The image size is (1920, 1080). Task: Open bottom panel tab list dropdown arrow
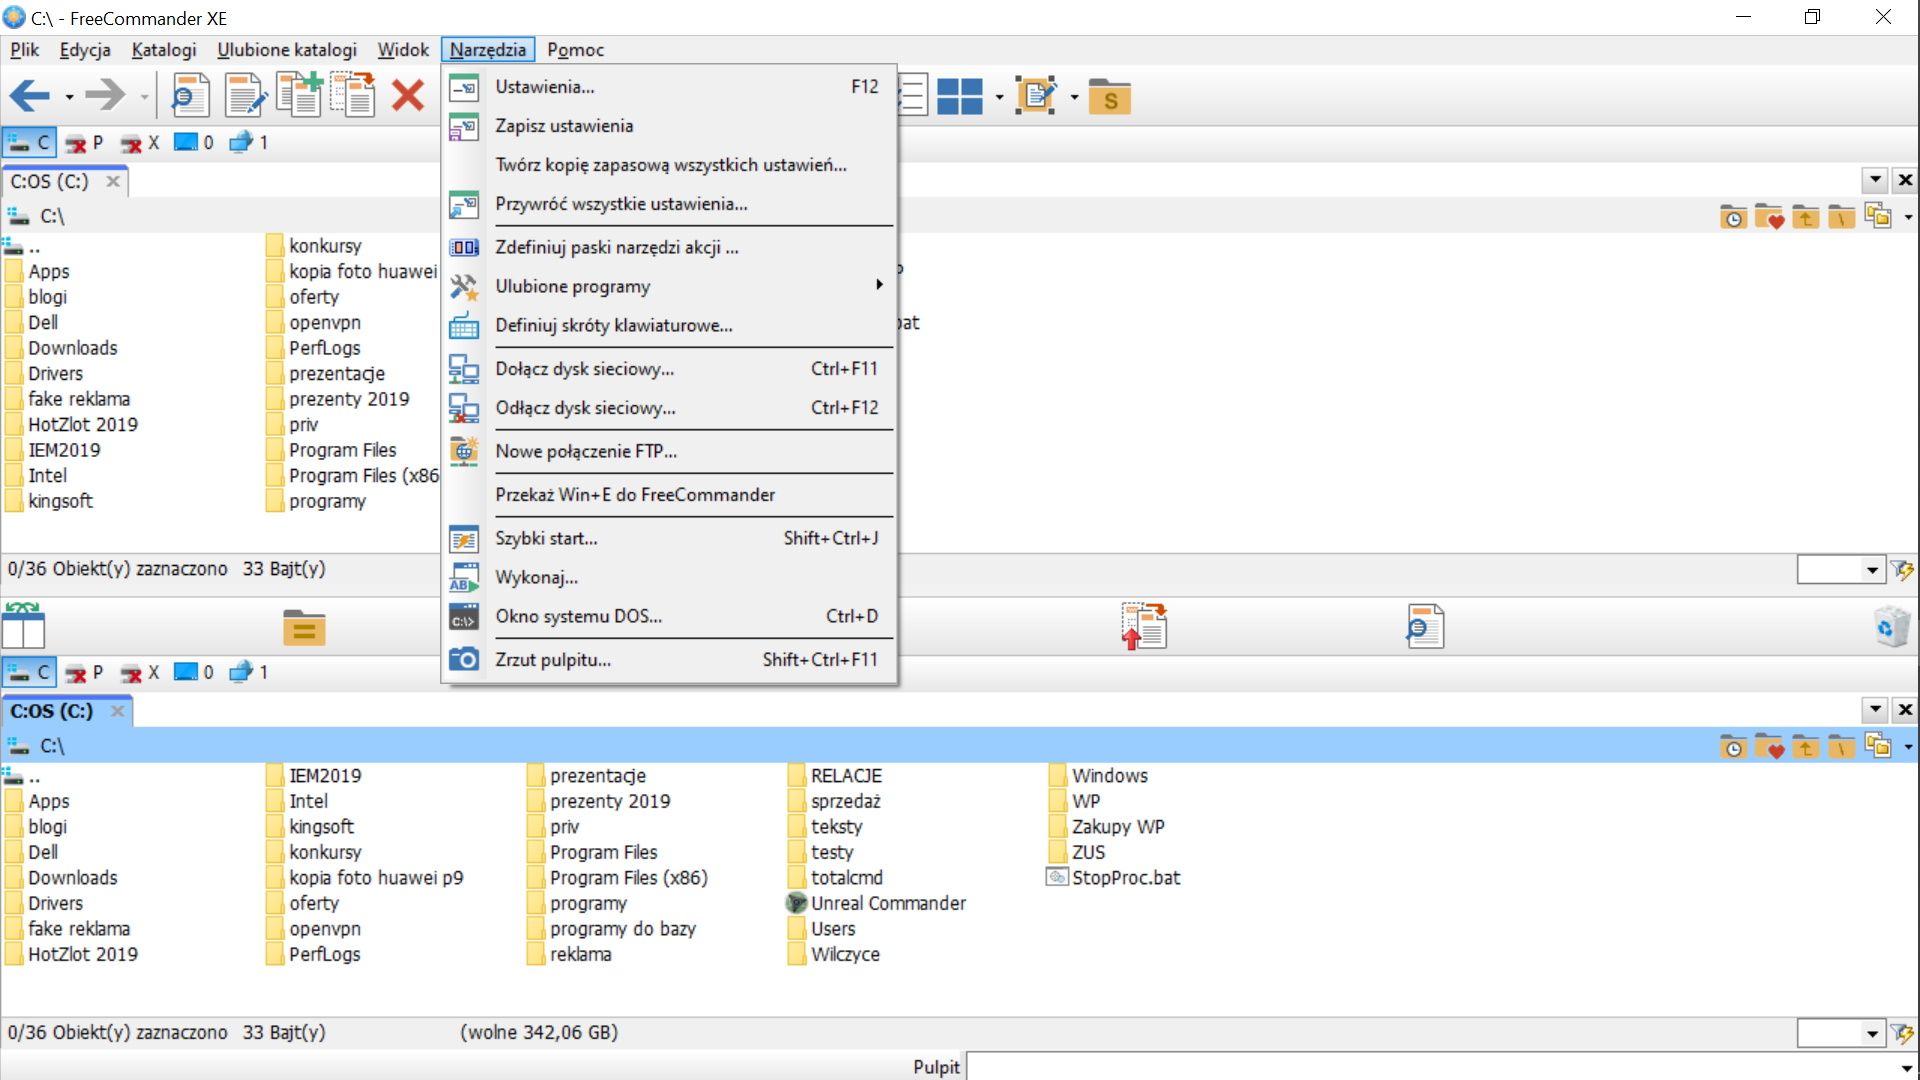1875,710
